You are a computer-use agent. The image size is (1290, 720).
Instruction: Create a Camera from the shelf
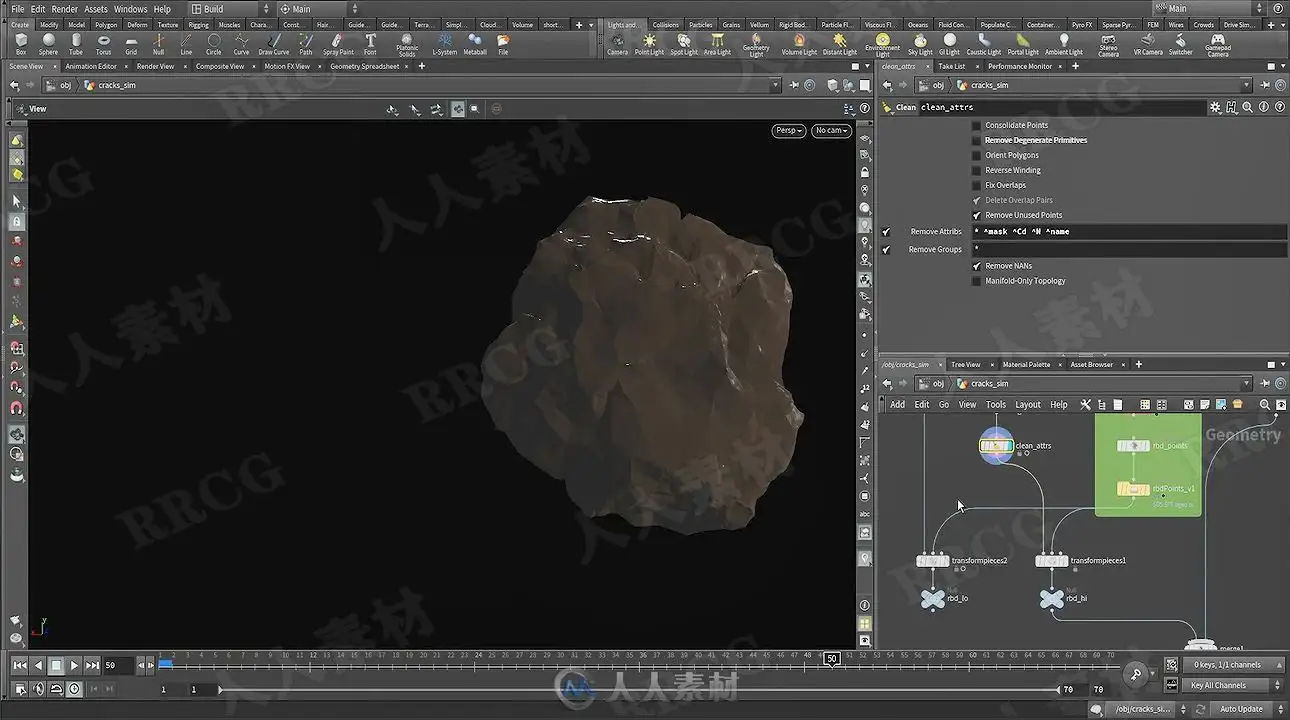(618, 44)
